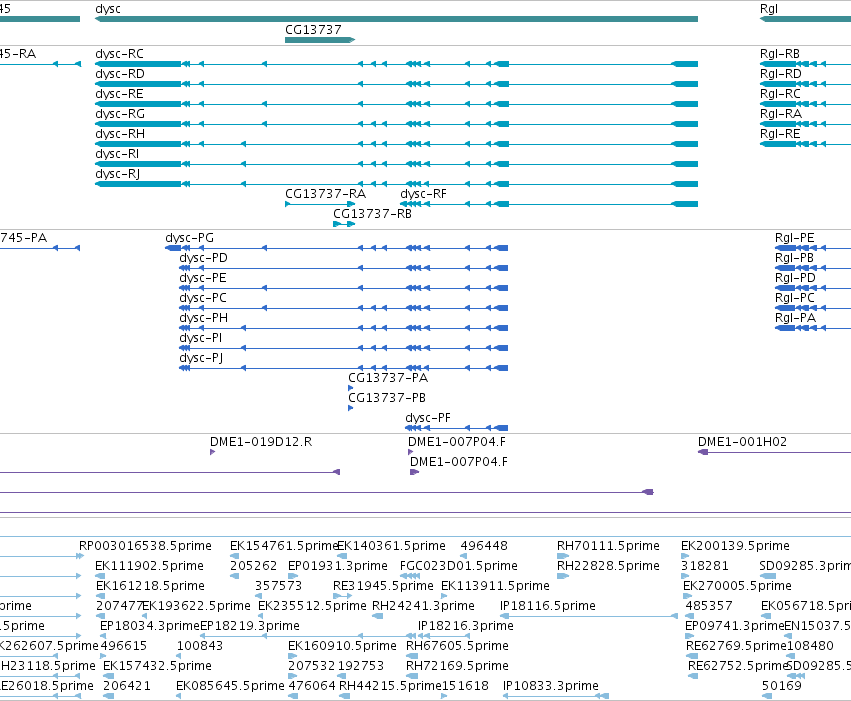Click the RP003016538.5prime EST label
Screen dimensions: 851x701
click(145, 545)
